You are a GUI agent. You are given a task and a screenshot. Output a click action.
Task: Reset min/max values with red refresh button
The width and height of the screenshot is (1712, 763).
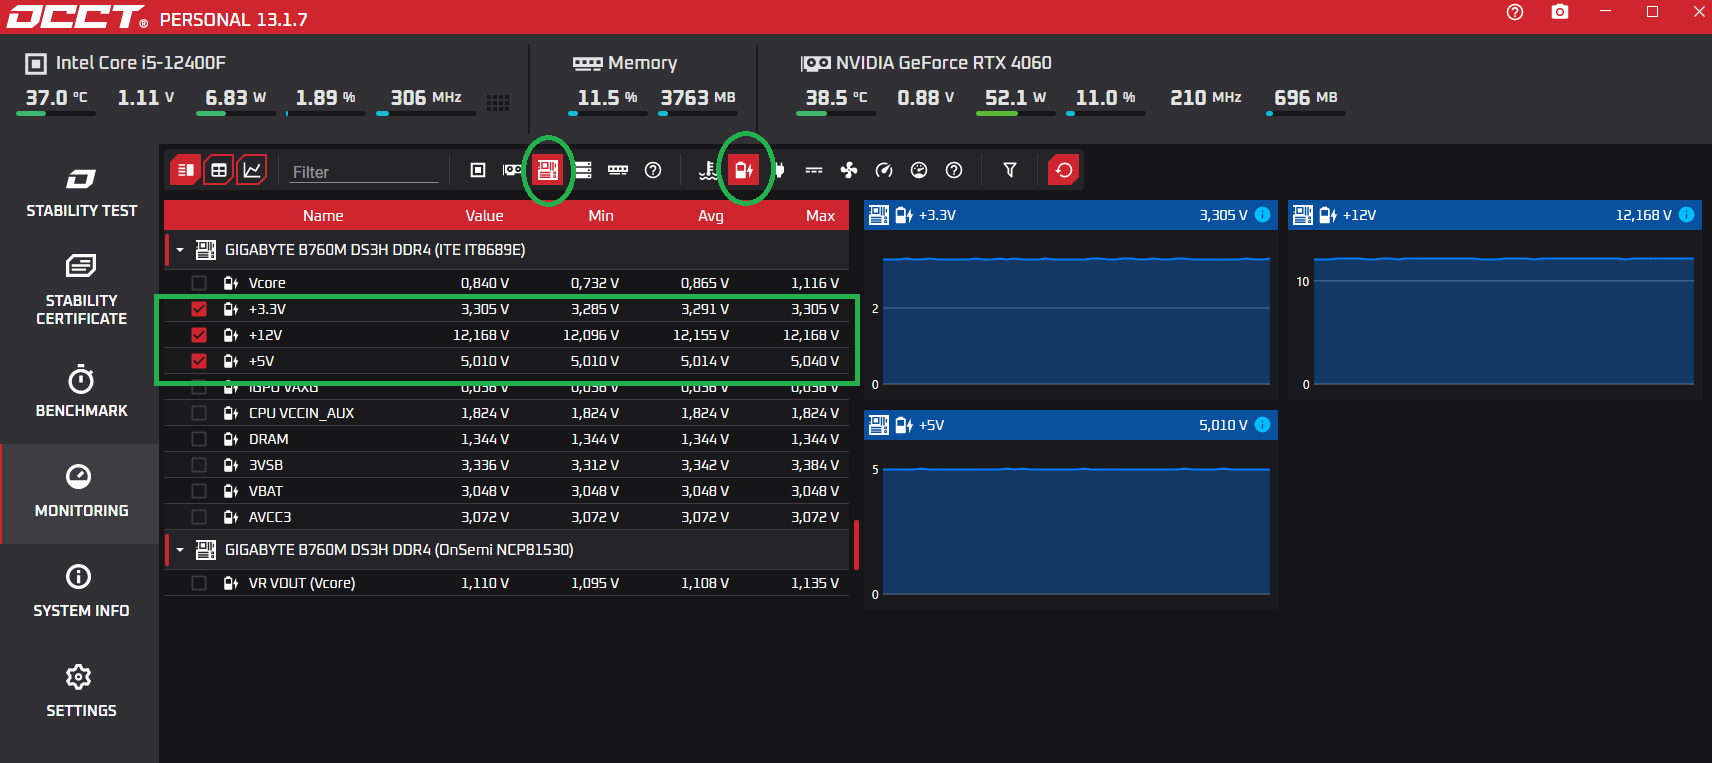tap(1064, 170)
